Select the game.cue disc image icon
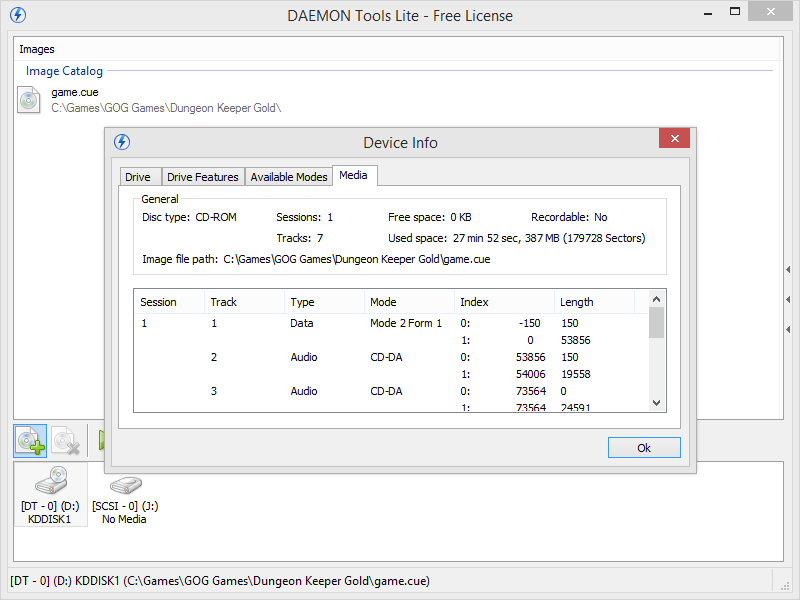 click(x=29, y=99)
